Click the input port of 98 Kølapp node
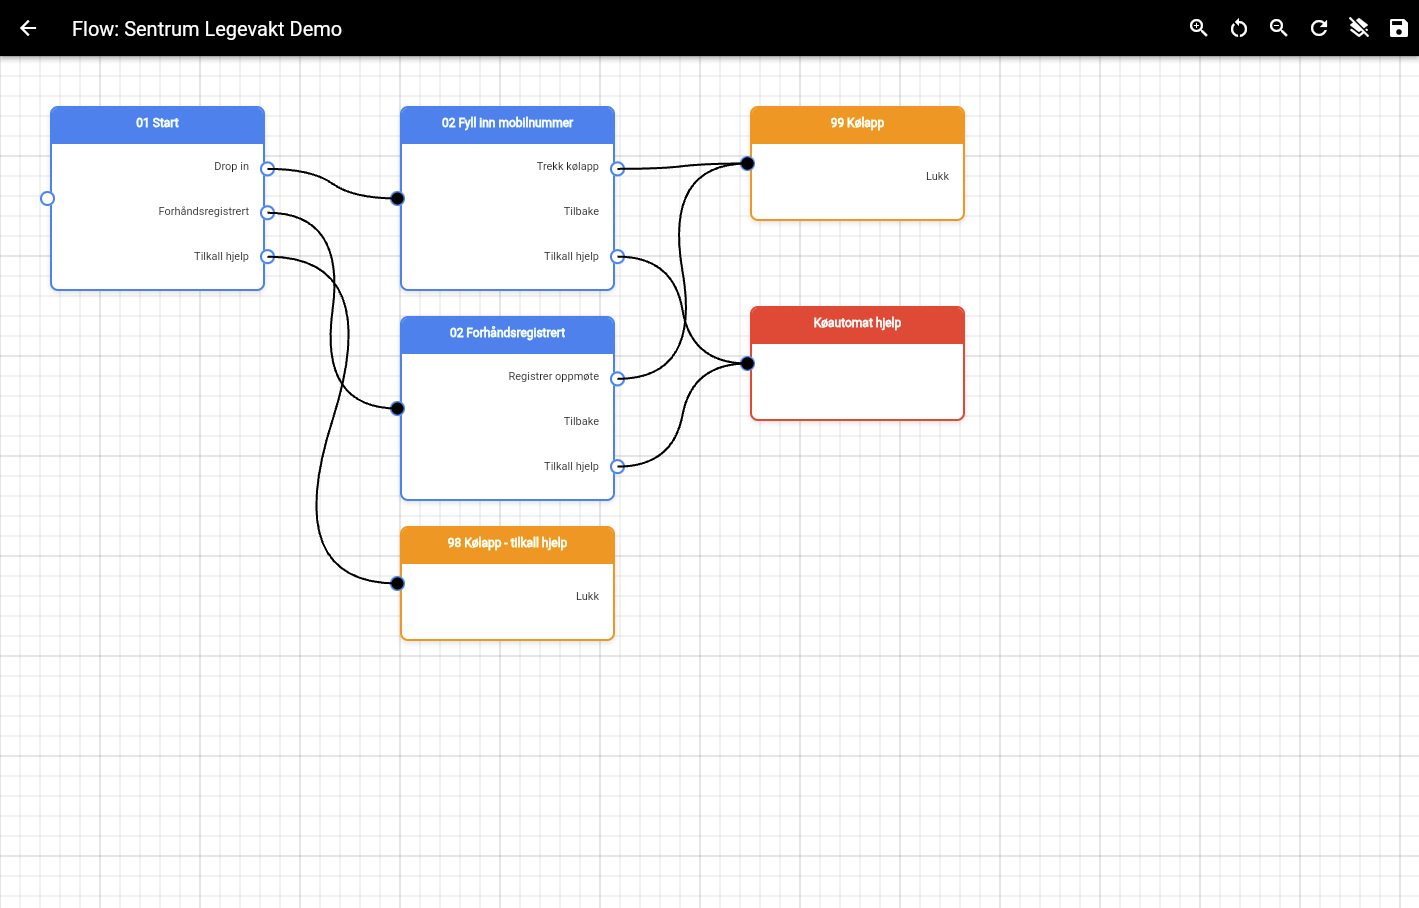The image size is (1419, 908). tap(397, 583)
